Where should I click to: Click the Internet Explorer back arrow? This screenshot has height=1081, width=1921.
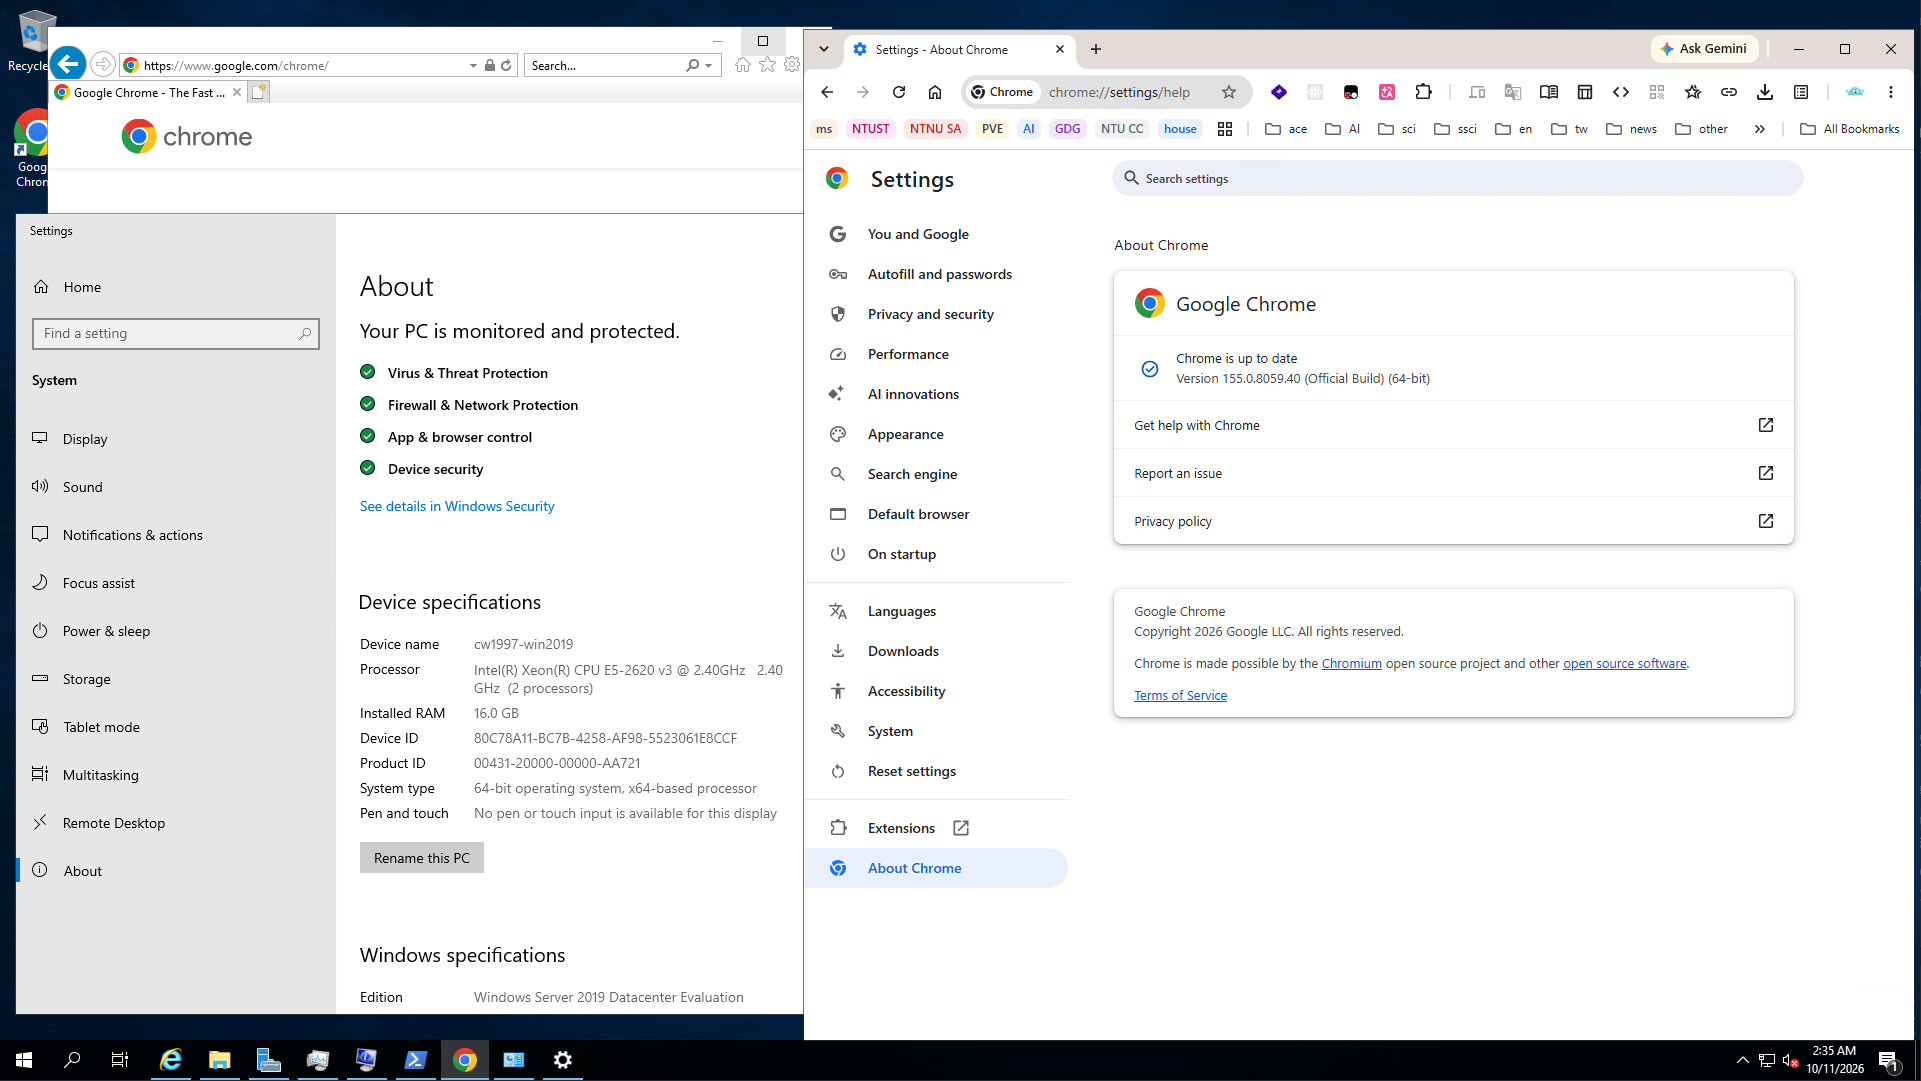pos(68,64)
